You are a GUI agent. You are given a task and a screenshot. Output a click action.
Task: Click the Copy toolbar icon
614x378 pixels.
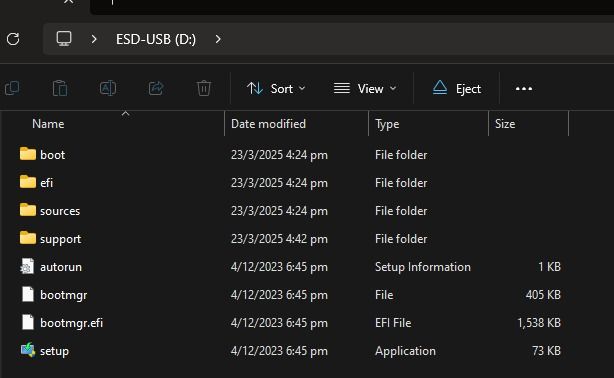tap(12, 88)
